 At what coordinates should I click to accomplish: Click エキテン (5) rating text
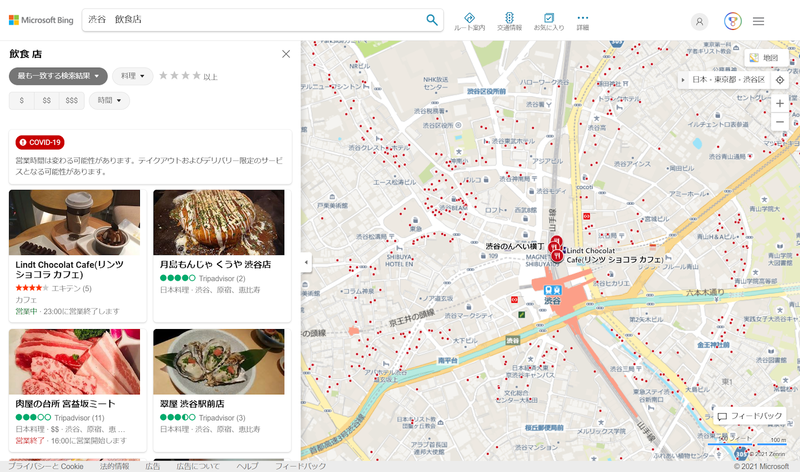pos(71,288)
